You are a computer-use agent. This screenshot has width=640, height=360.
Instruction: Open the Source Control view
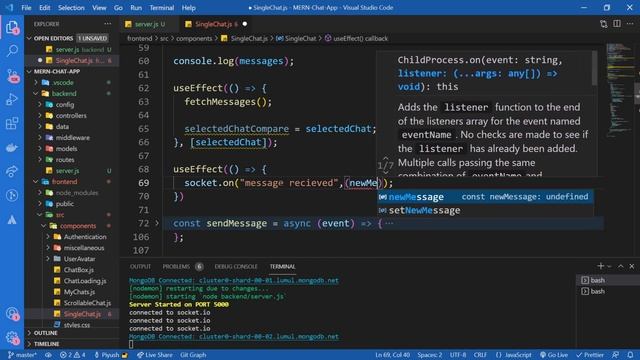12,75
